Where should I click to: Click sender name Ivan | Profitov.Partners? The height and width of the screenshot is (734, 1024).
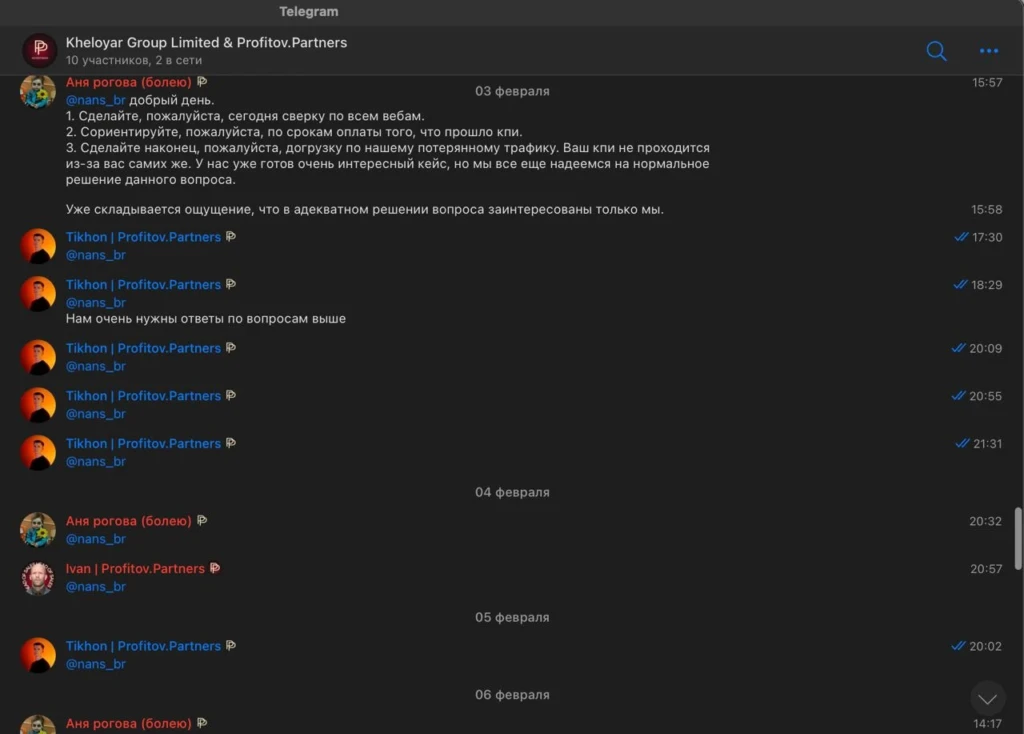click(135, 569)
